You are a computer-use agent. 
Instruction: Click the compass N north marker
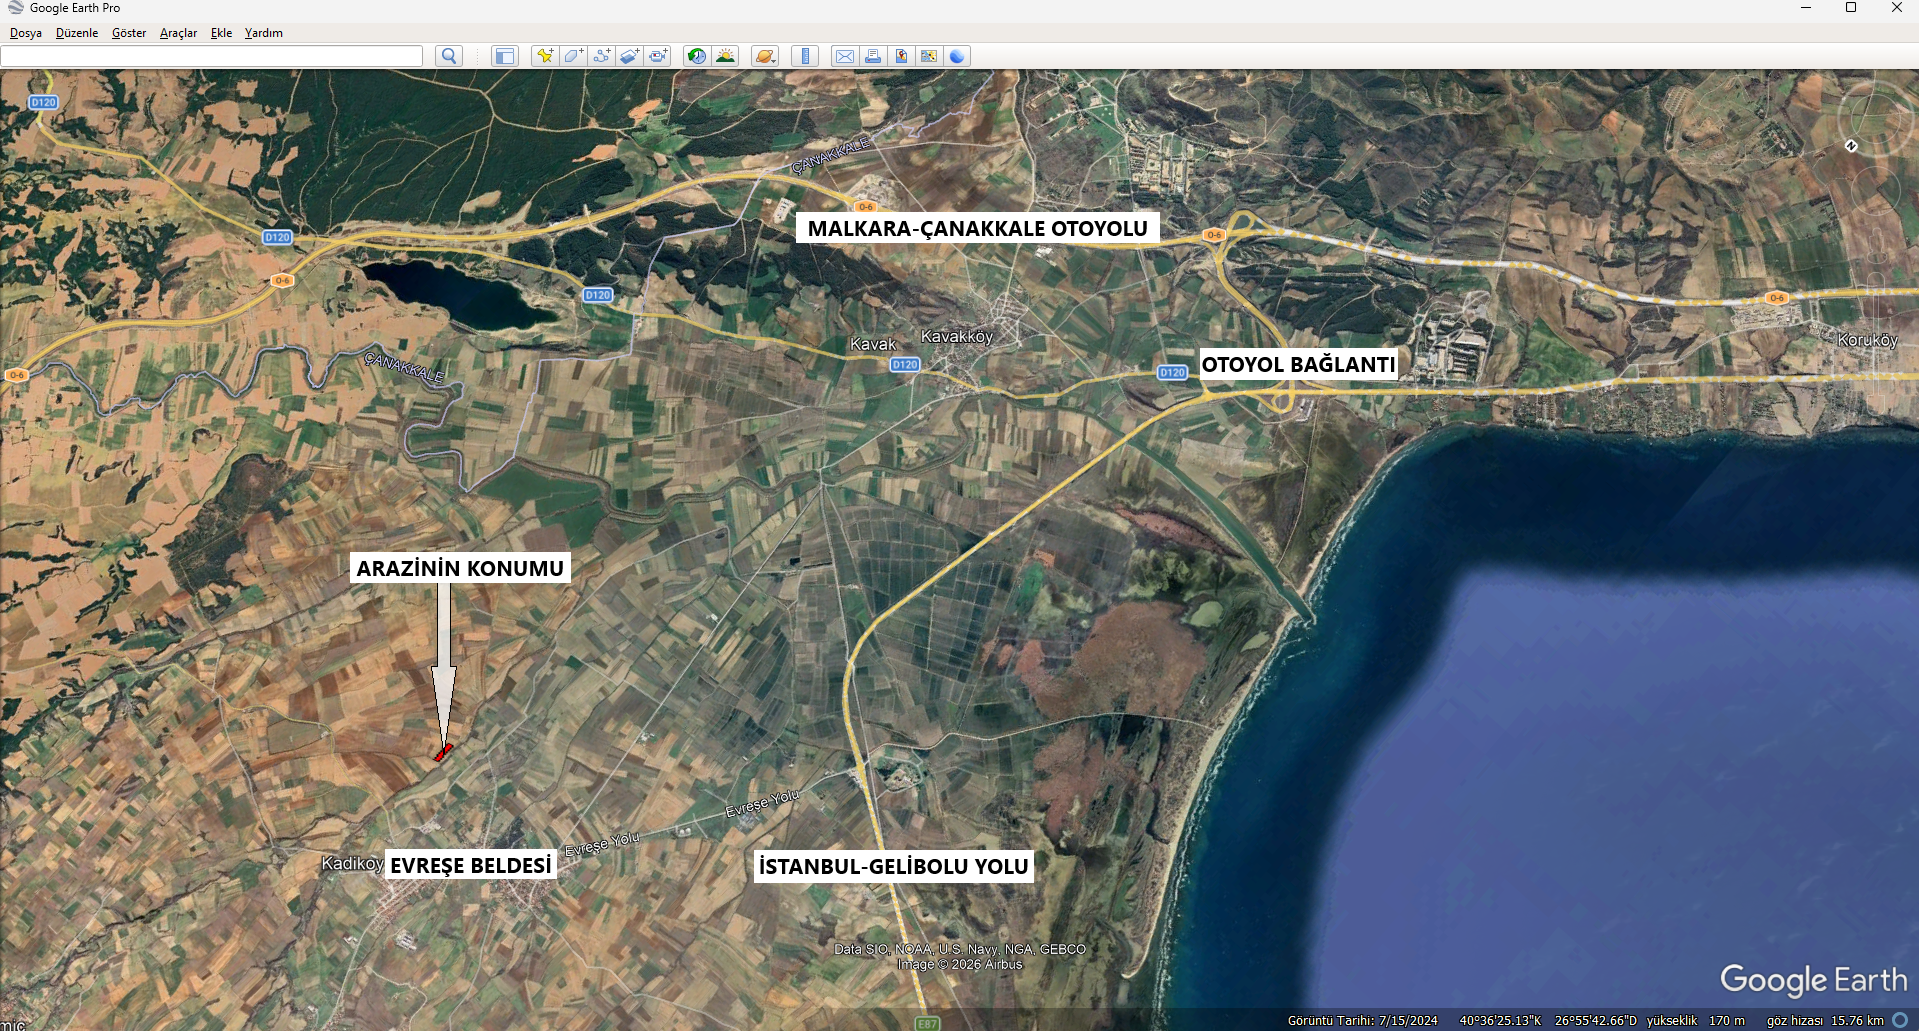(x=1851, y=146)
